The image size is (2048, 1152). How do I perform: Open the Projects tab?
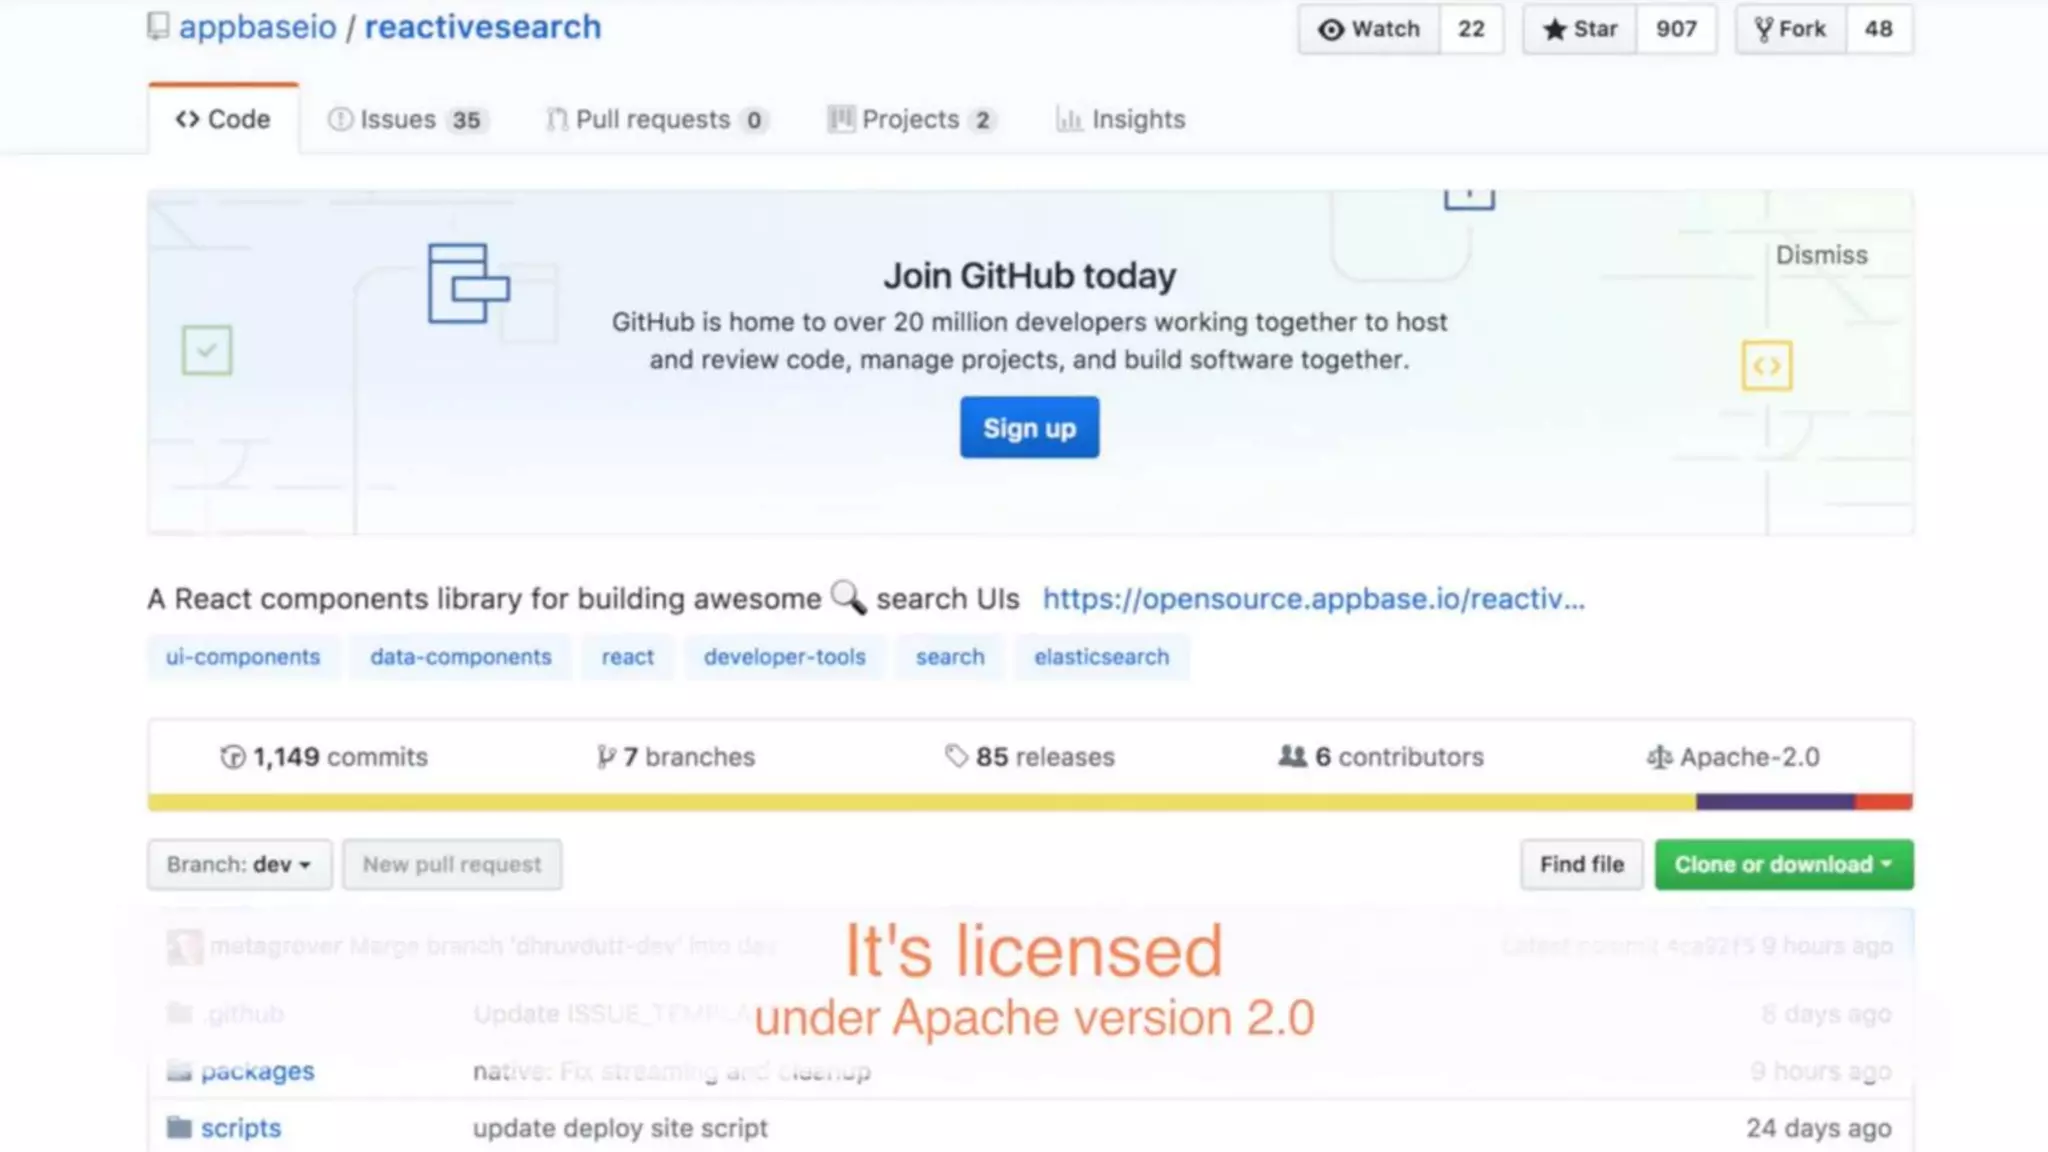(x=912, y=120)
